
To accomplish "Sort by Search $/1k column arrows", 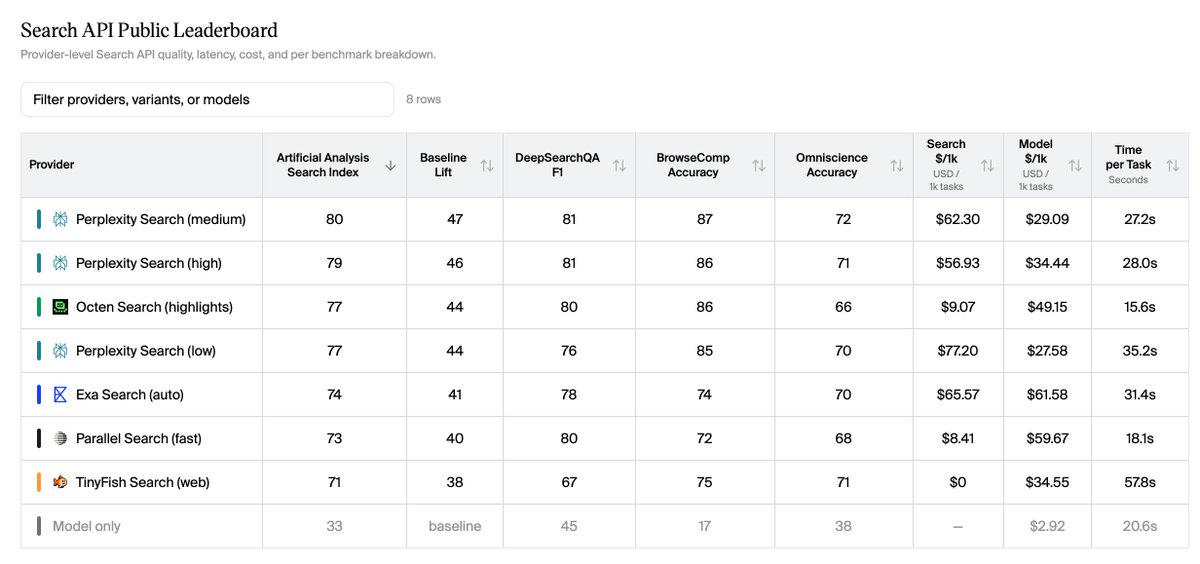I will pos(987,165).
